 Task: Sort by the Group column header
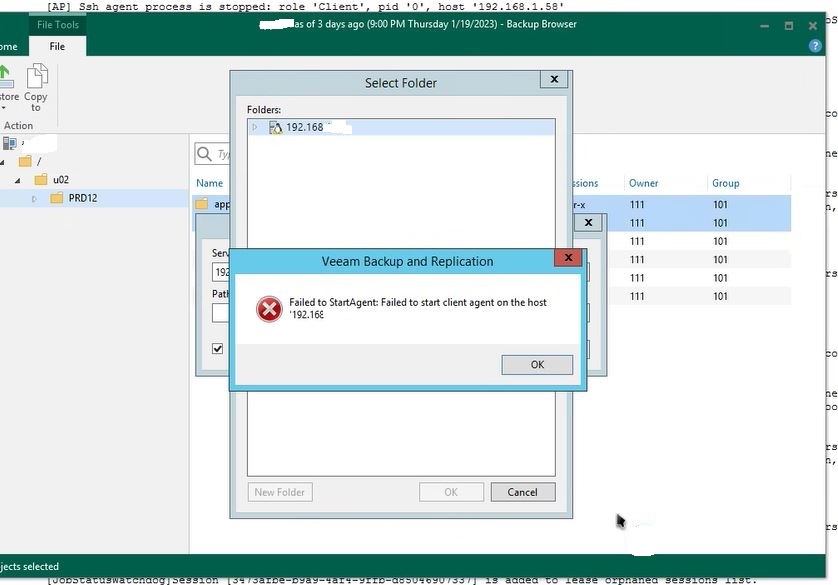(x=725, y=183)
